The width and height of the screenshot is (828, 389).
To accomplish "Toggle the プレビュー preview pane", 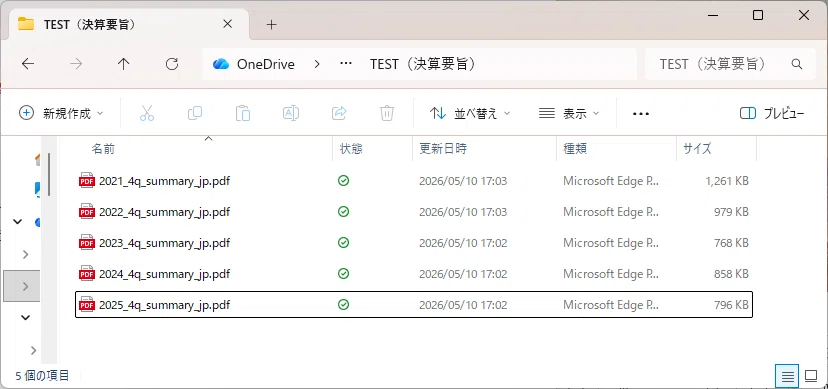I will (772, 113).
